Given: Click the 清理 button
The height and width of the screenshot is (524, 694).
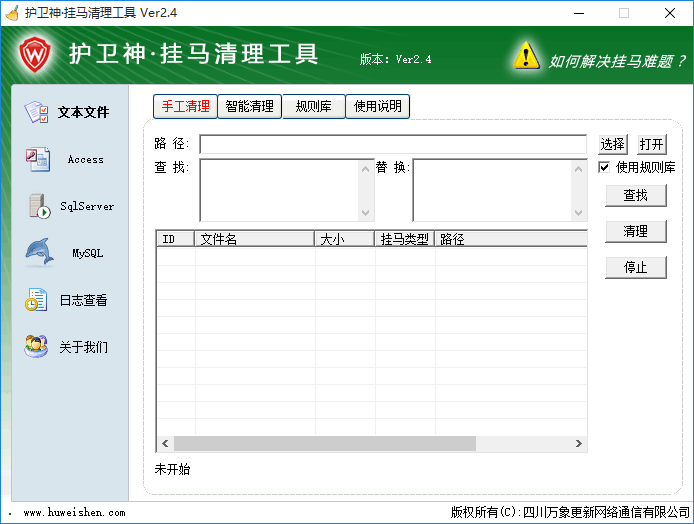Looking at the screenshot, I should point(636,231).
